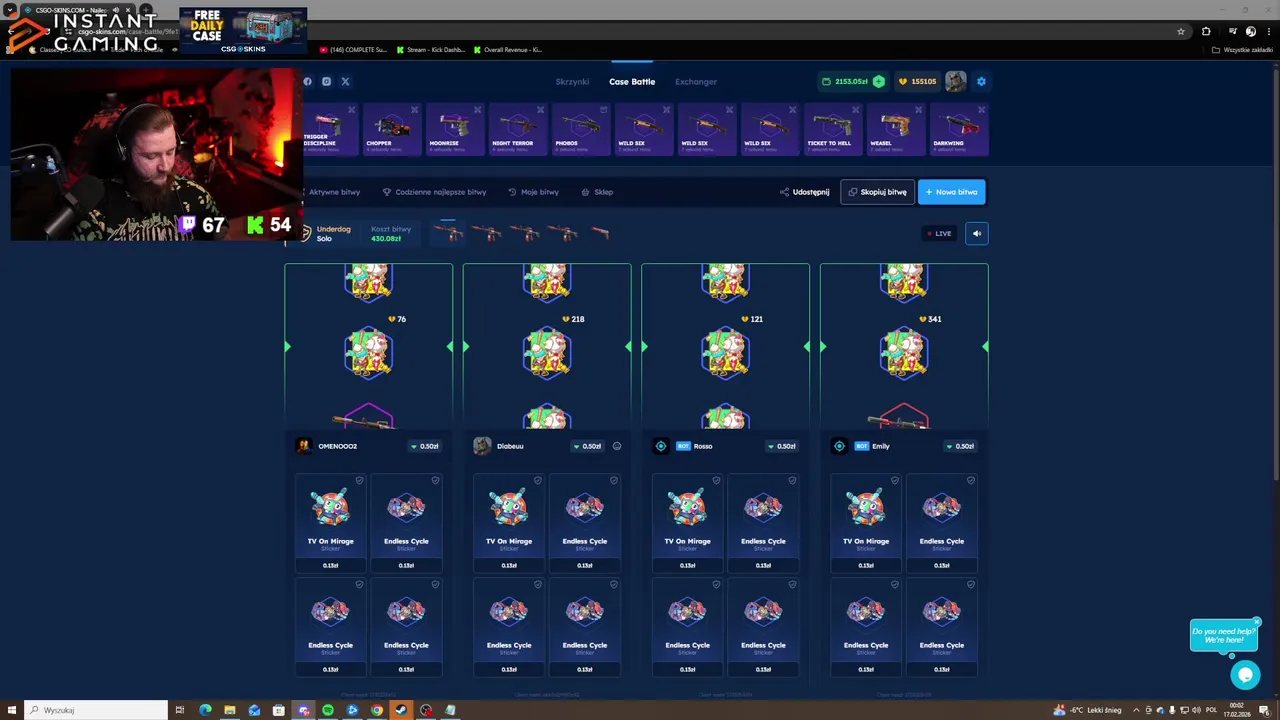Open the site settings gear icon
The width and height of the screenshot is (1280, 720).
tap(981, 82)
